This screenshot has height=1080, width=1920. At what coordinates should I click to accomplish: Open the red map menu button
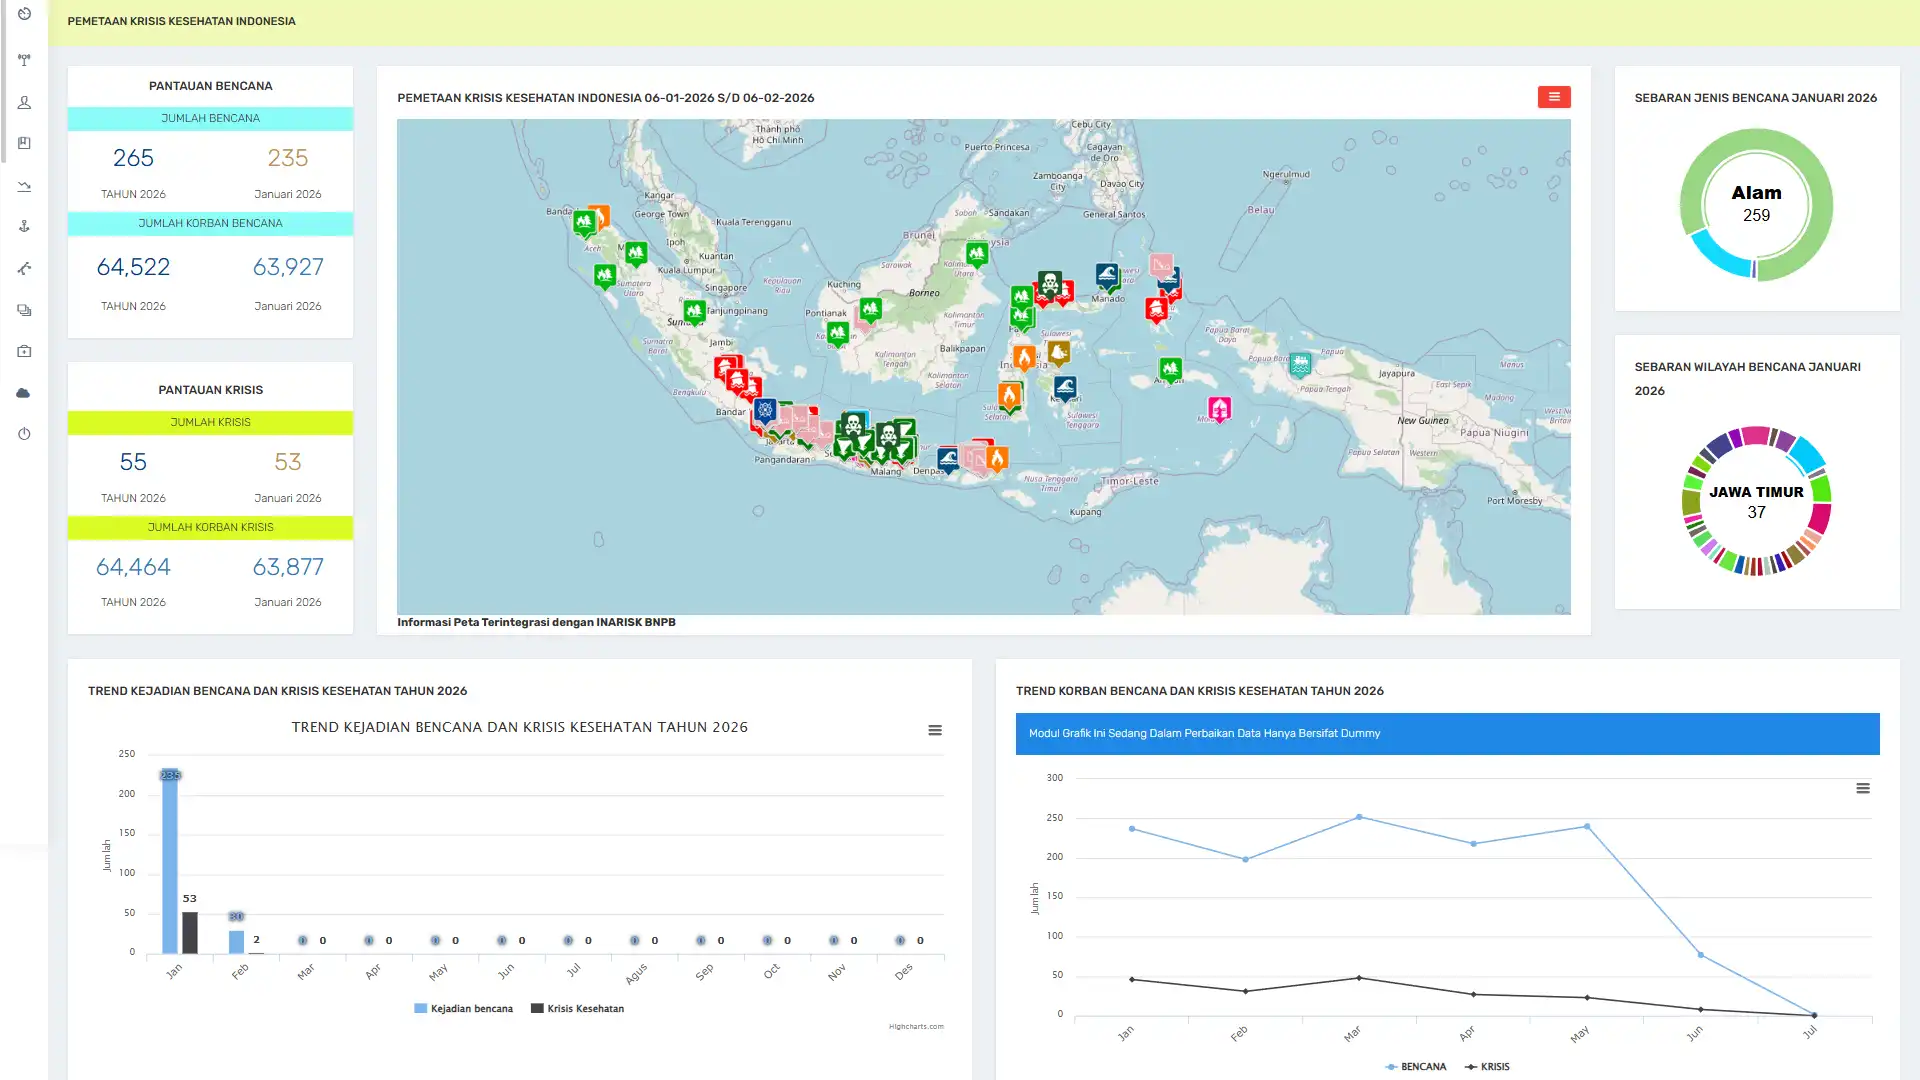(1553, 97)
